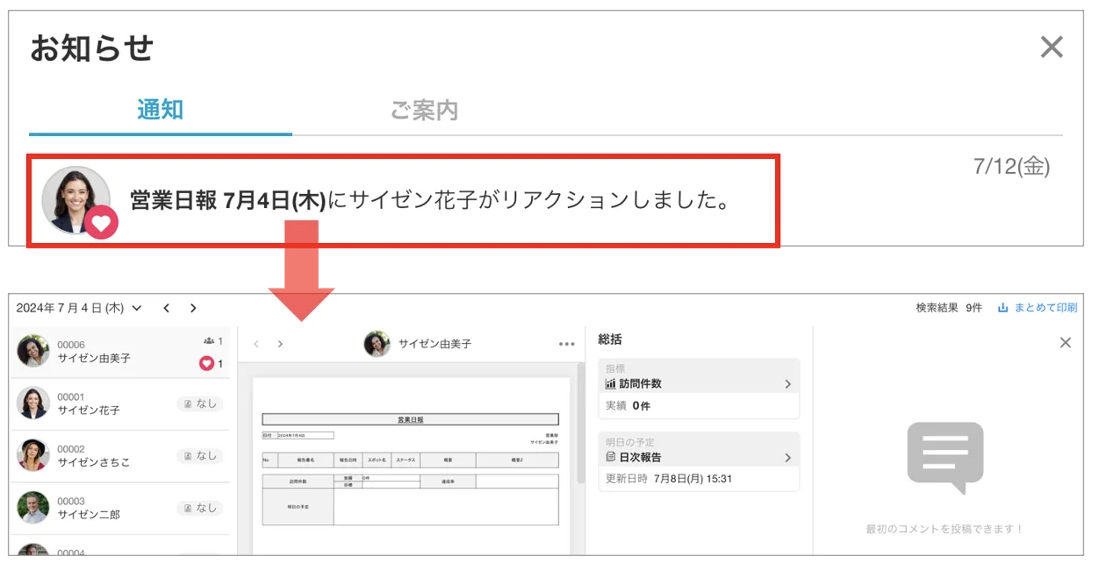Click the 訪問件数 bar chart icon

click(610, 384)
